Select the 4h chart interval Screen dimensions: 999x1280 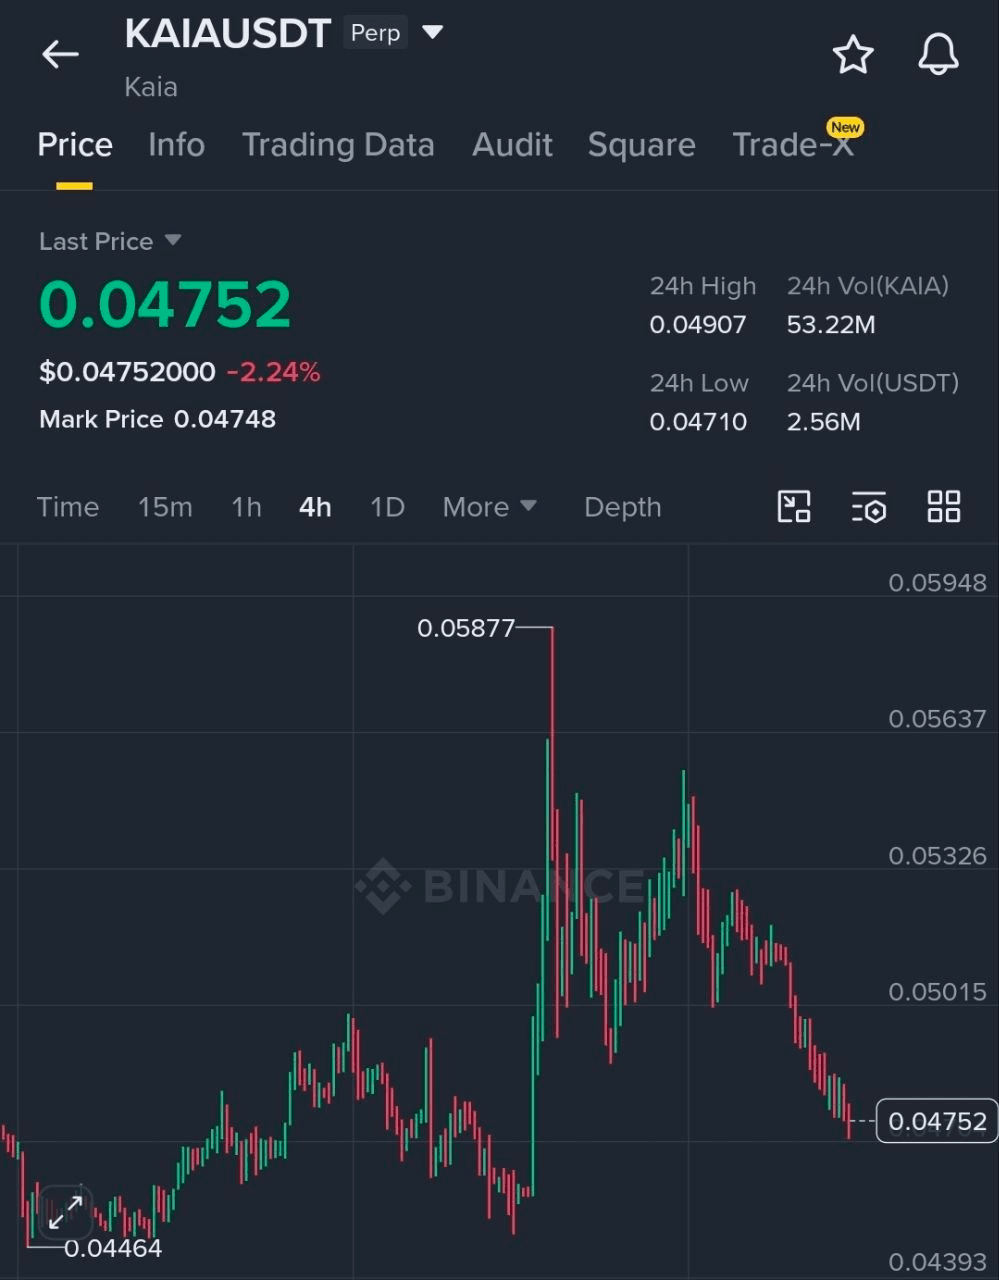[315, 507]
